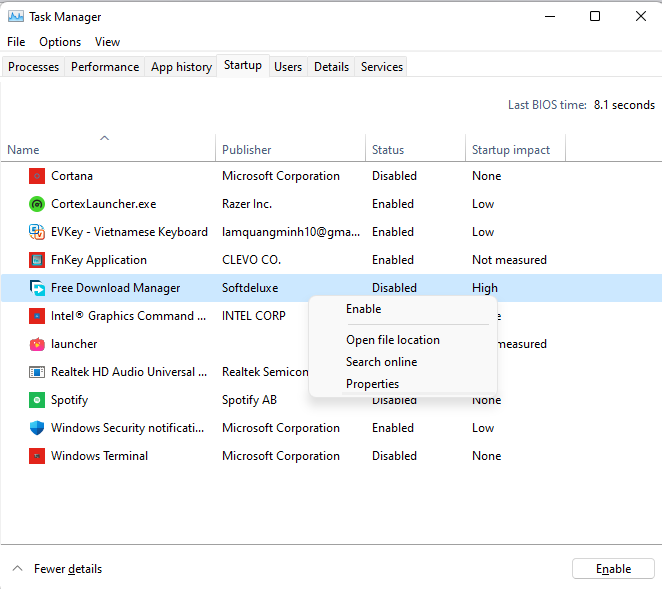Close the Task Manager window
Viewport: 662px width, 589px height.
point(640,16)
